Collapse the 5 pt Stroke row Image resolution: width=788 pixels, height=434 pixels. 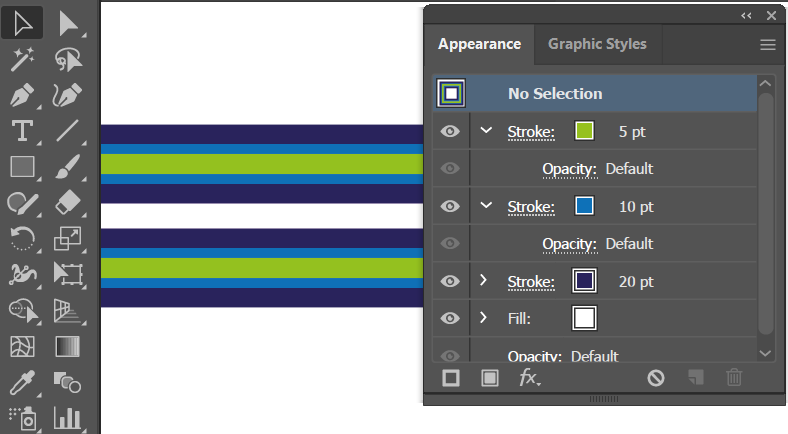coord(485,131)
